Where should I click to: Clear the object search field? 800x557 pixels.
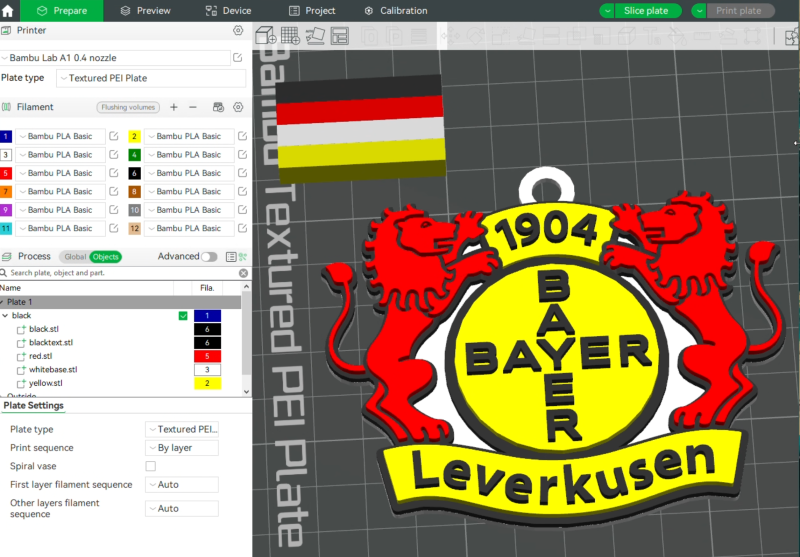(x=243, y=273)
